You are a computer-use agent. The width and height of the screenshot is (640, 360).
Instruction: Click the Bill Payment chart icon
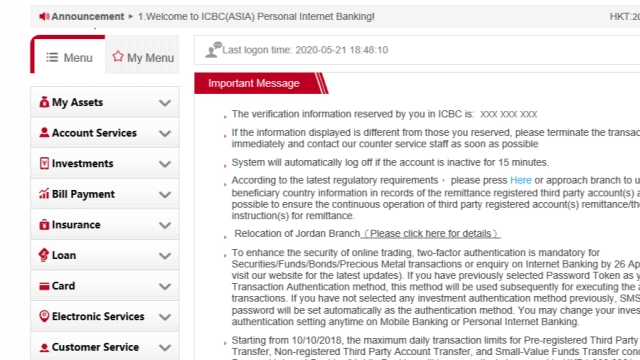coord(44,194)
